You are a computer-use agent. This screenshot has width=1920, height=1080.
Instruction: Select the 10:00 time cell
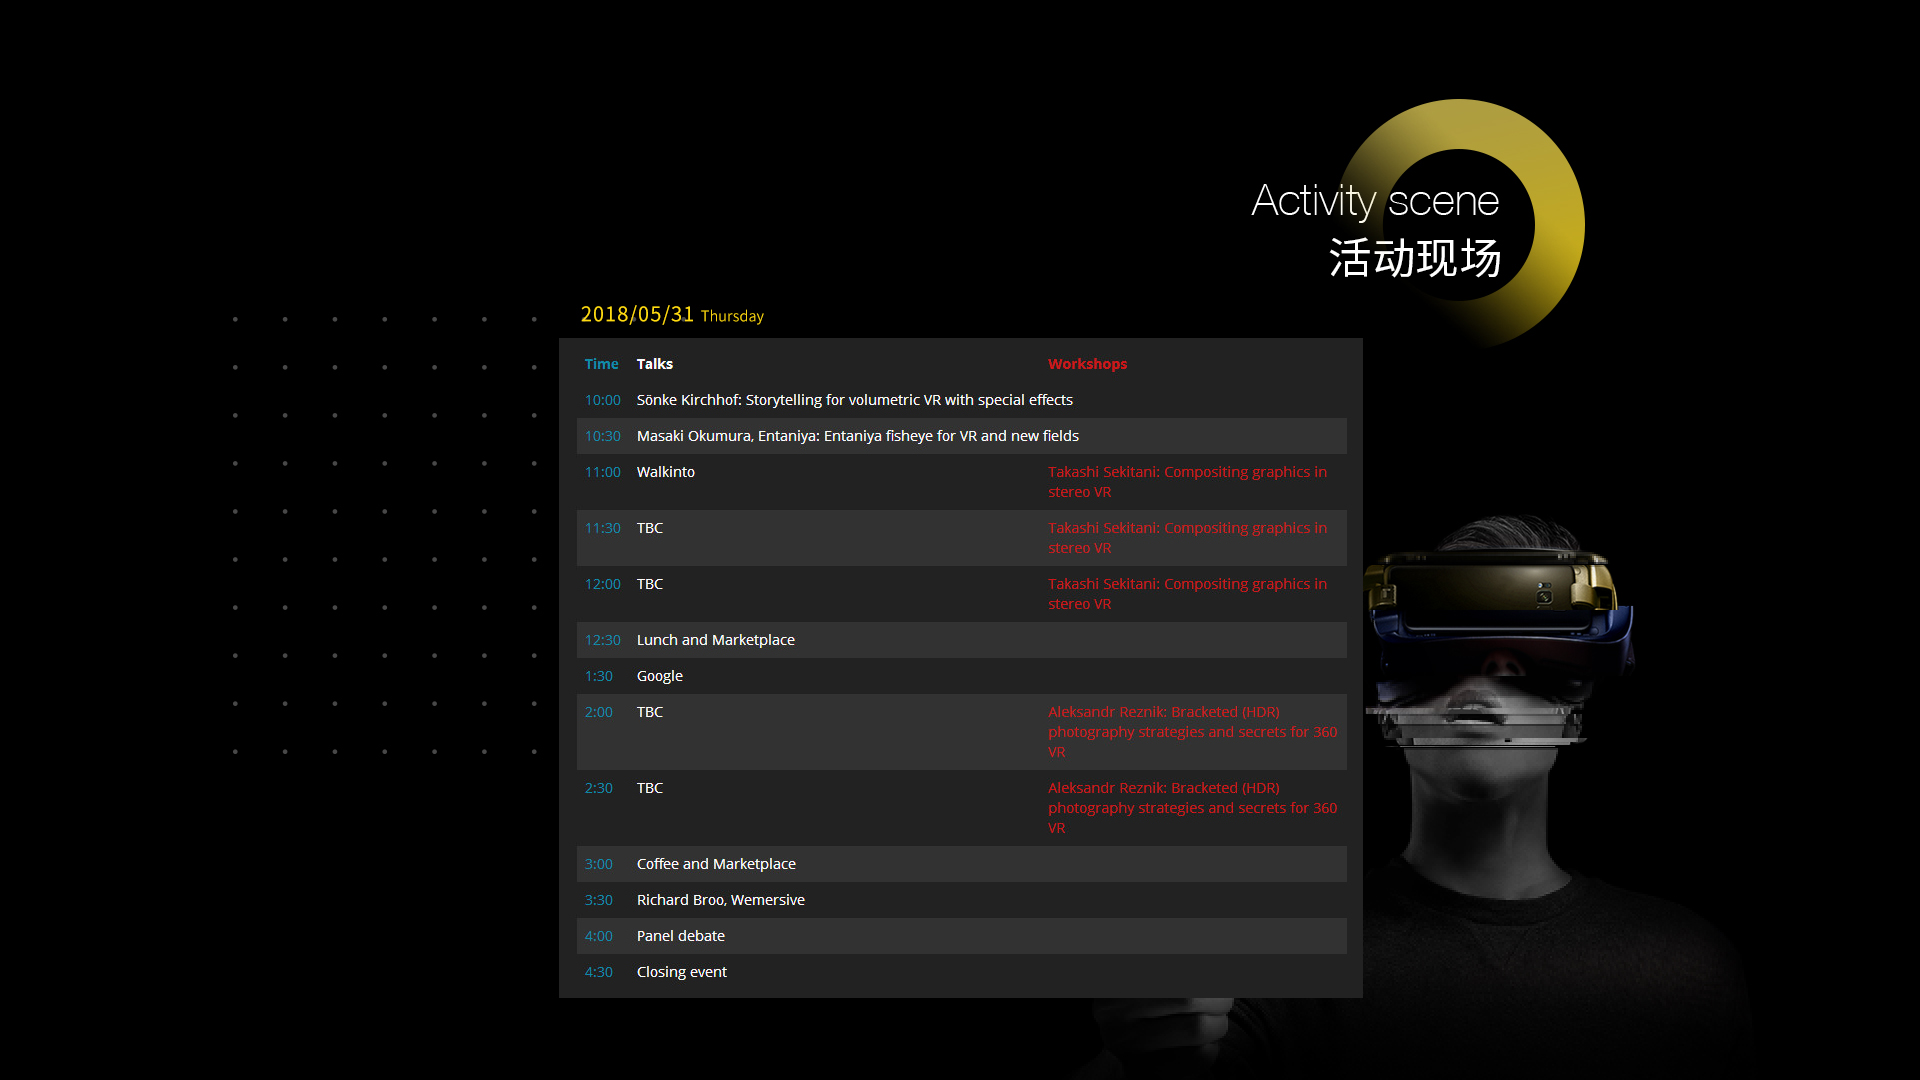603,400
